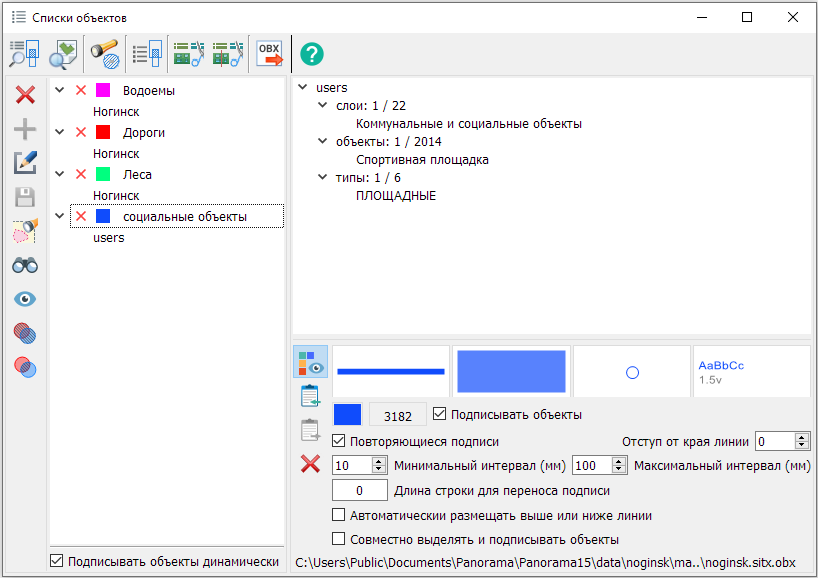This screenshot has width=818, height=578.
Task: Click the OBX export icon in toolbar
Action: click(x=270, y=53)
